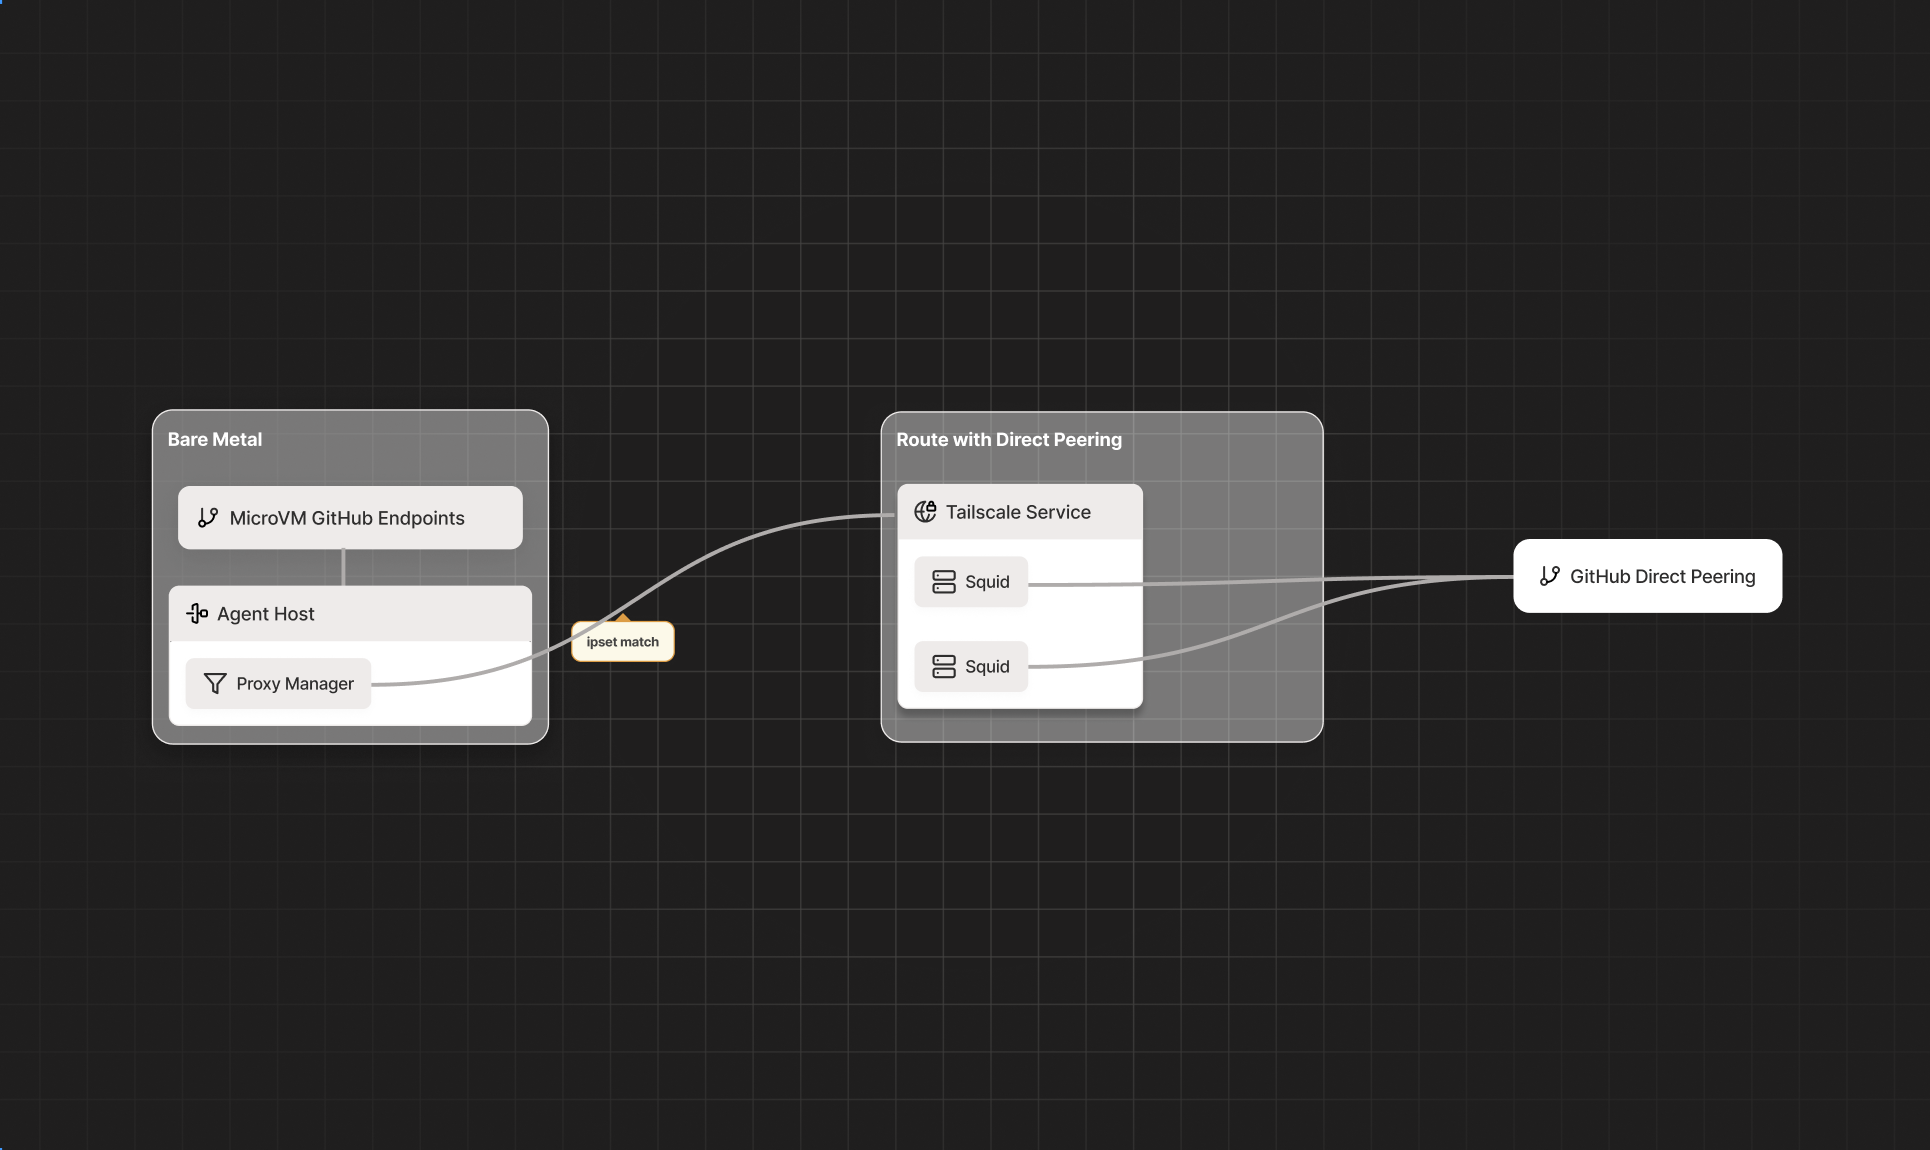Click the git branch icon on MicroVM GitHub Endpoints
Viewport: 1930px width, 1150px height.
pyautogui.click(x=208, y=518)
